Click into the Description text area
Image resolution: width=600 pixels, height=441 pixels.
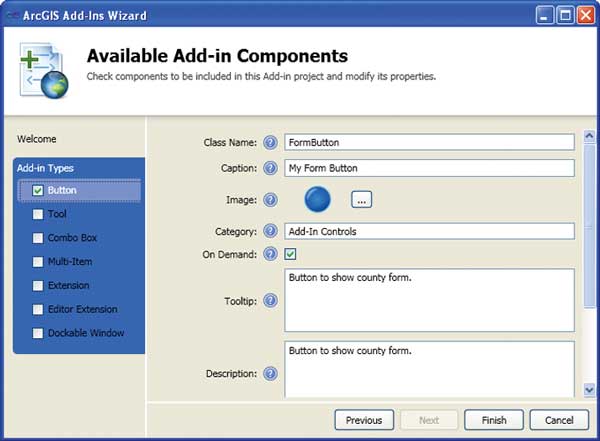[429, 370]
